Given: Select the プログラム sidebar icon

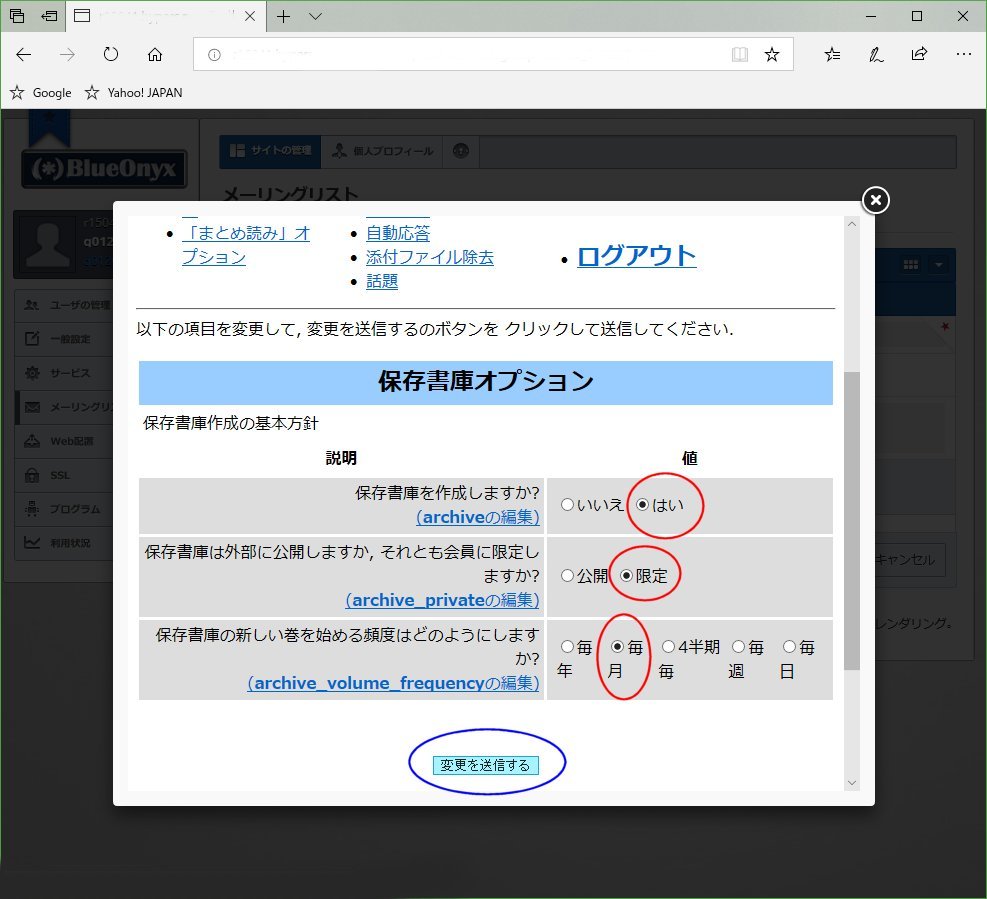Looking at the screenshot, I should [x=30, y=508].
